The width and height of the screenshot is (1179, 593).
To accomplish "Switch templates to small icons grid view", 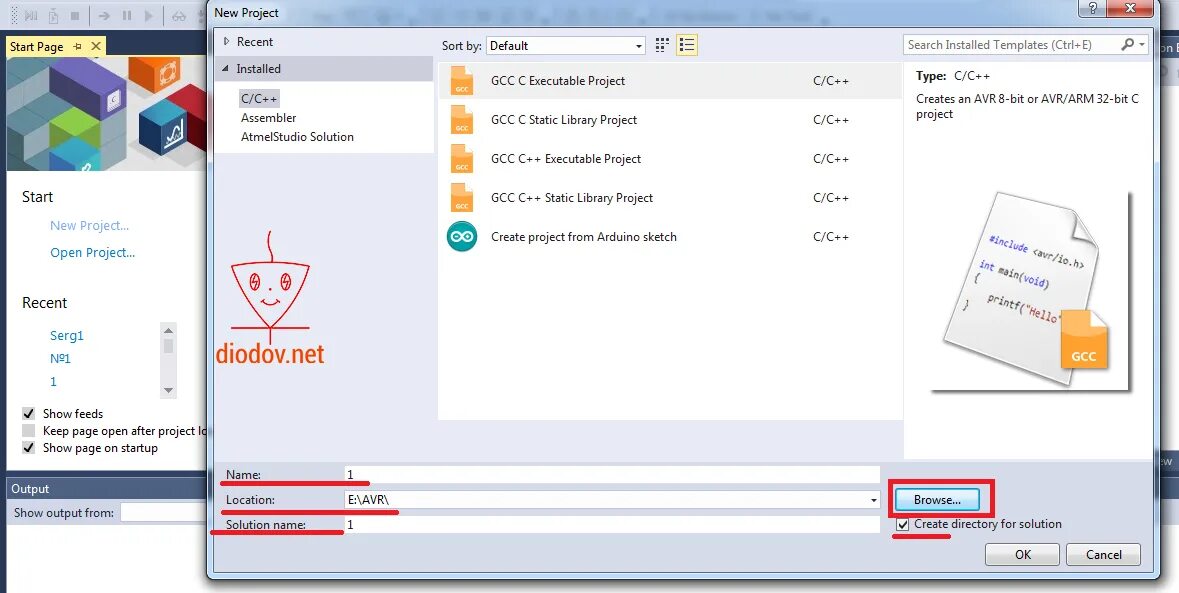I will [662, 45].
